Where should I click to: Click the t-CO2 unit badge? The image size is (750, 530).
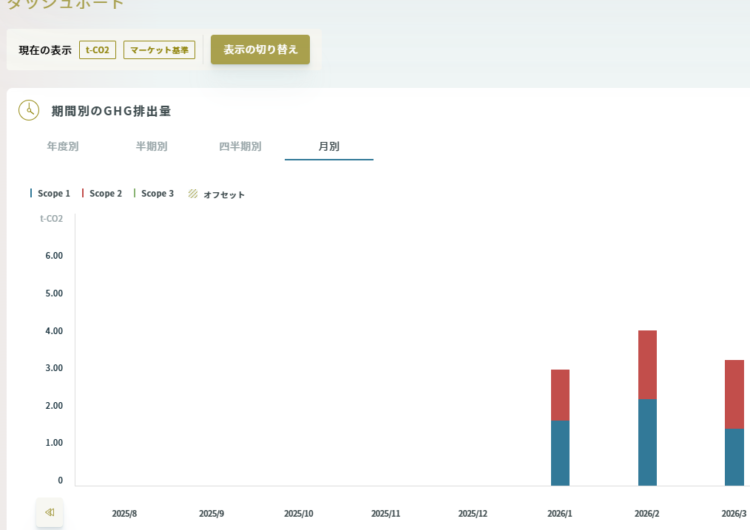pos(98,50)
